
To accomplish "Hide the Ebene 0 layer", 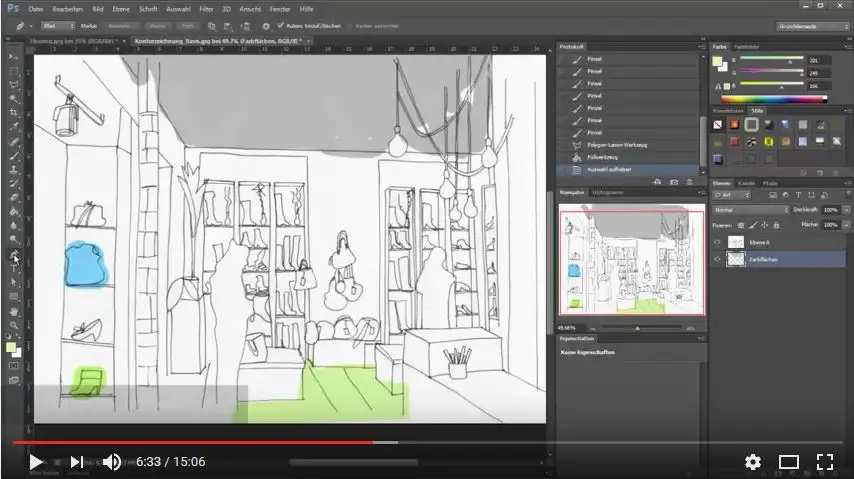I will point(717,242).
